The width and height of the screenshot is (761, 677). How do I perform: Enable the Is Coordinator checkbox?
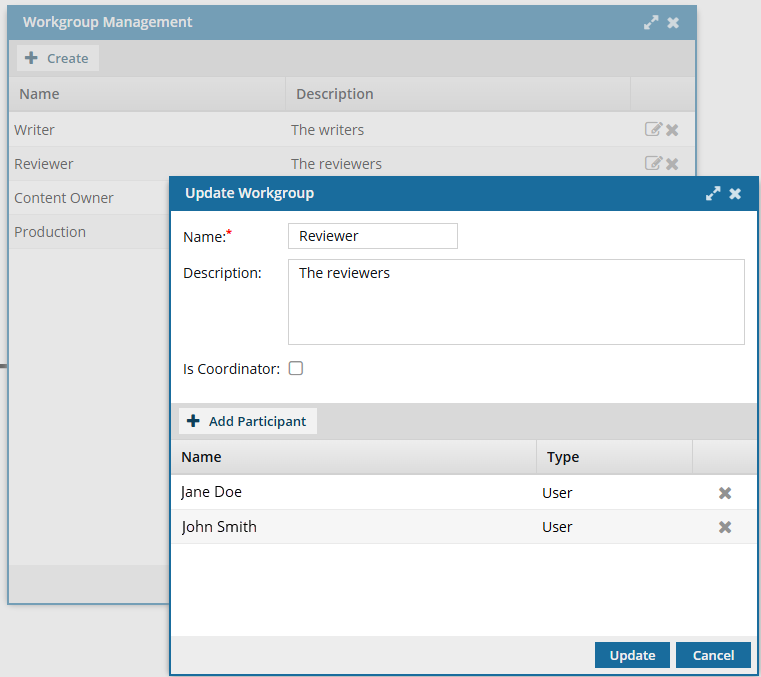296,368
